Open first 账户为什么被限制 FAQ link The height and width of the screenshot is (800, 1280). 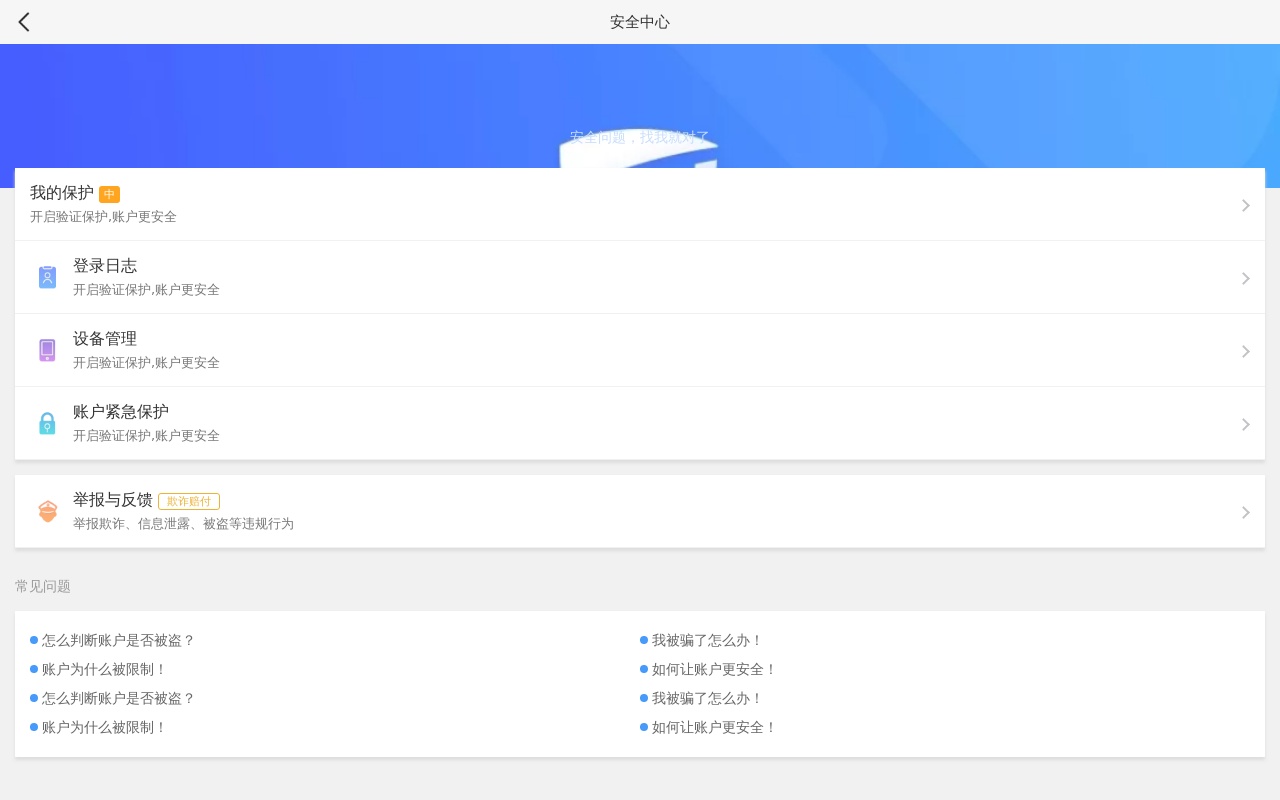click(x=104, y=669)
